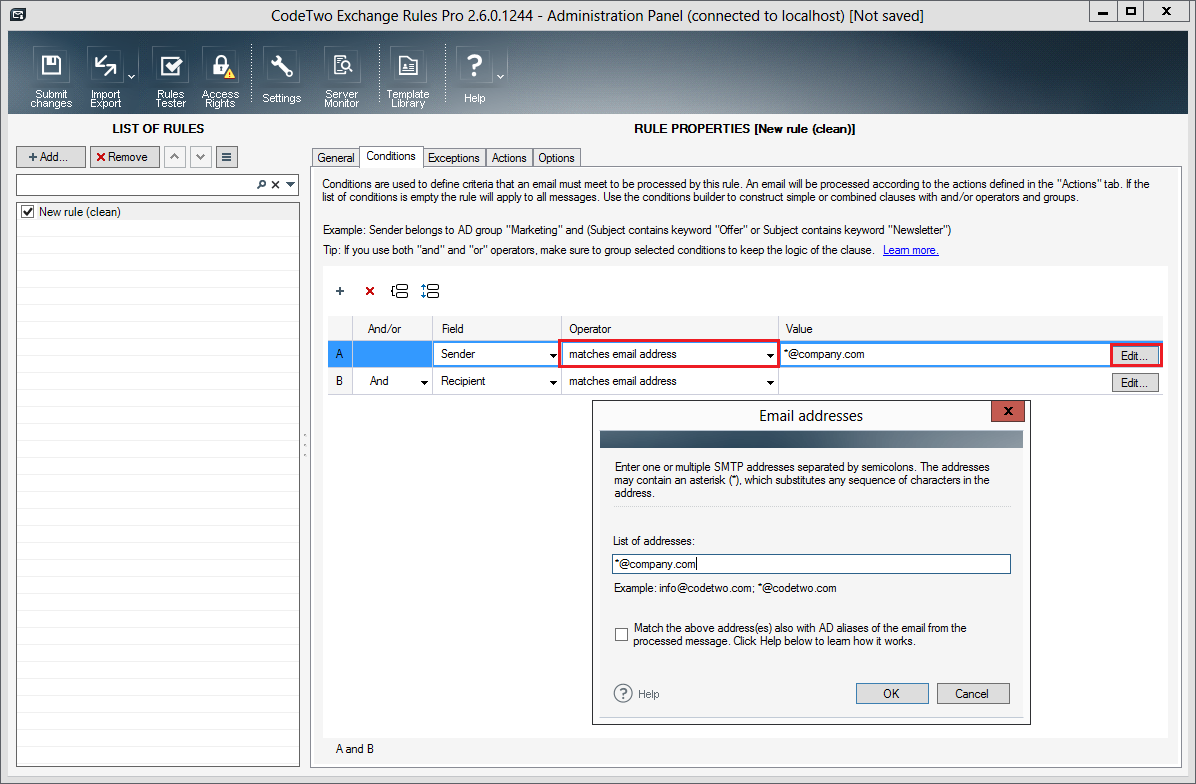Open row A operator dropdown
Image resolution: width=1196 pixels, height=784 pixels.
(770, 355)
